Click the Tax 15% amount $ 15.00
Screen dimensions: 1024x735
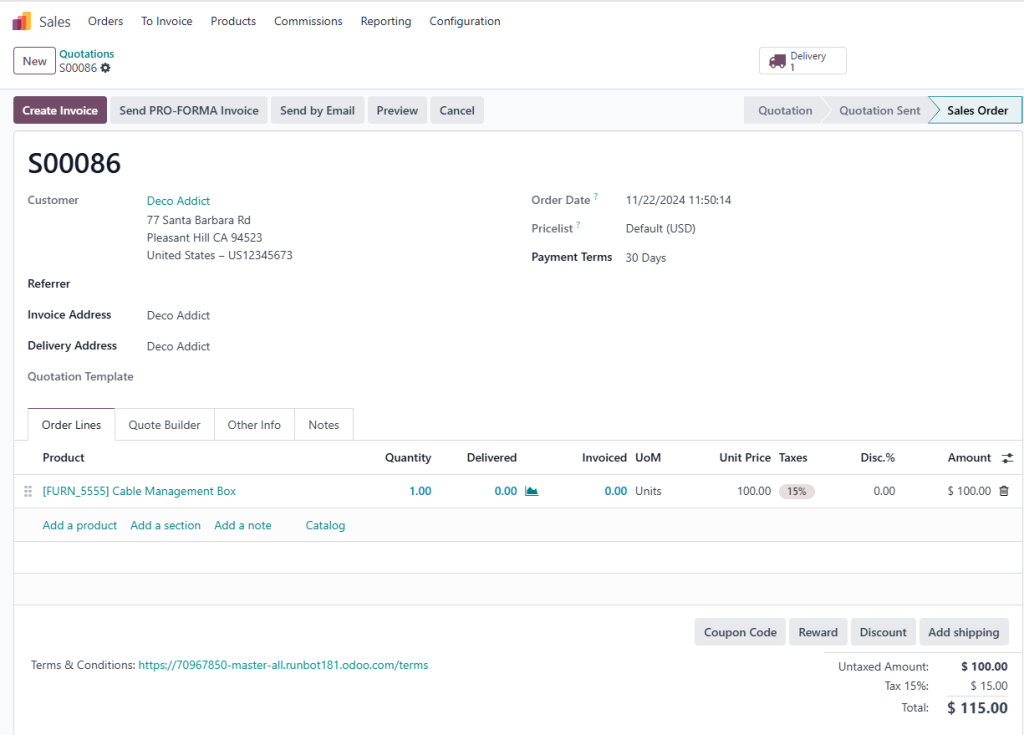[x=989, y=686]
